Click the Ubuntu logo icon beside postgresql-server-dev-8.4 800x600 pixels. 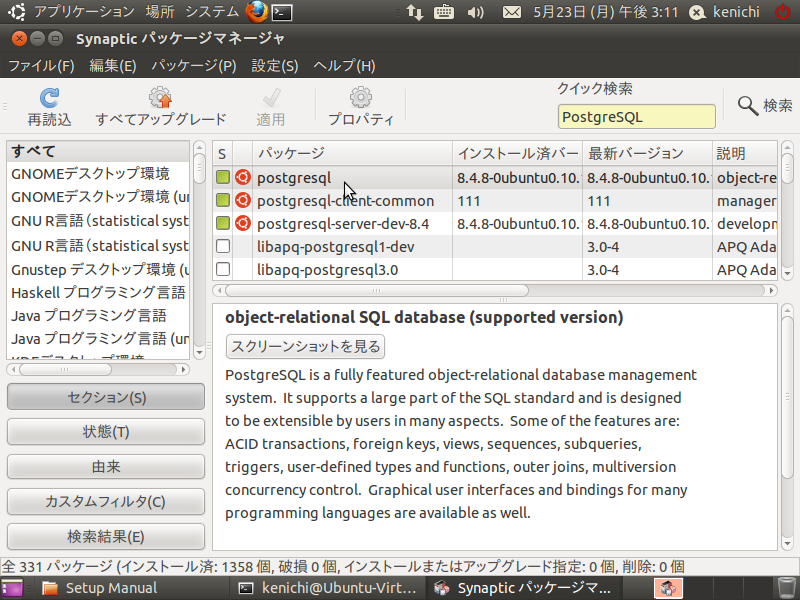coord(243,223)
